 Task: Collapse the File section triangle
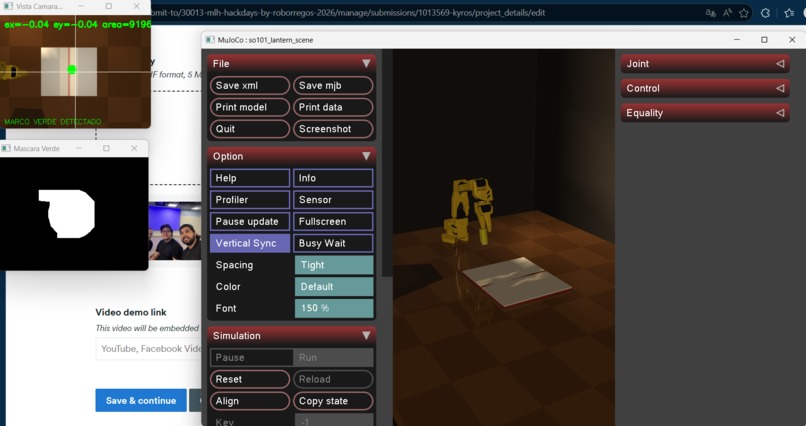pyautogui.click(x=366, y=63)
